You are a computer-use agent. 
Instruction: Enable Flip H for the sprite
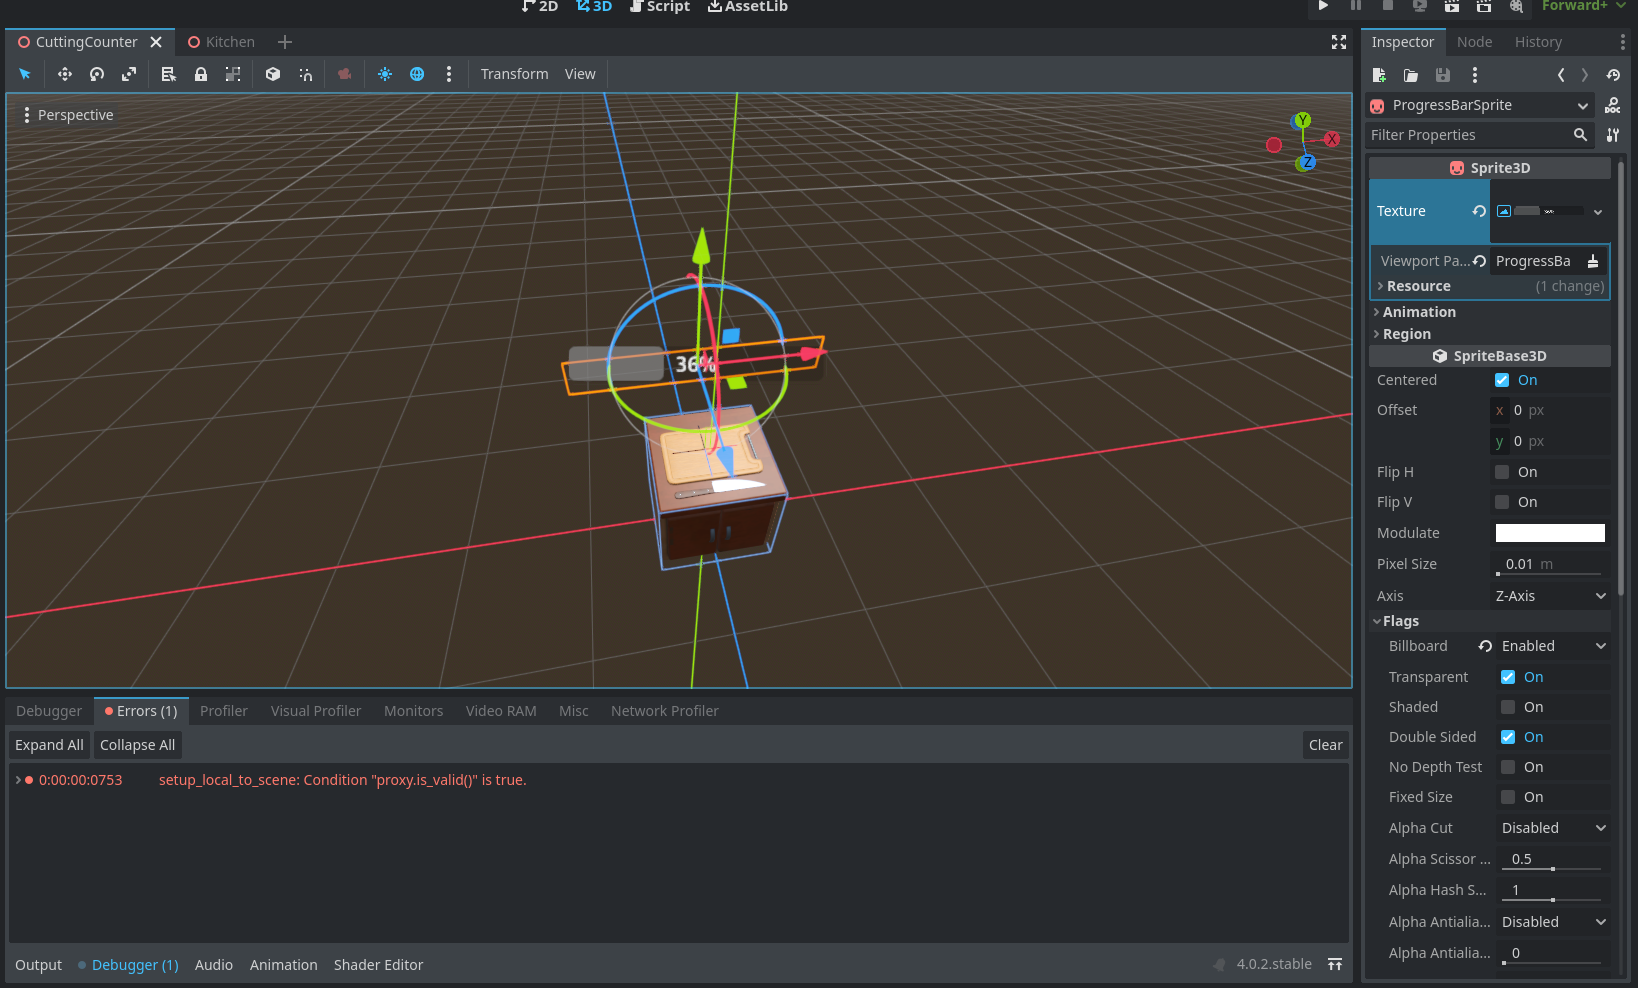point(1501,471)
